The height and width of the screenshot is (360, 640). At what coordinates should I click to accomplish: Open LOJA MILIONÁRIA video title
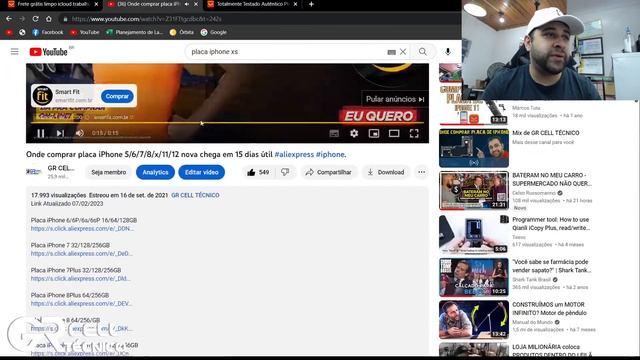click(x=552, y=351)
